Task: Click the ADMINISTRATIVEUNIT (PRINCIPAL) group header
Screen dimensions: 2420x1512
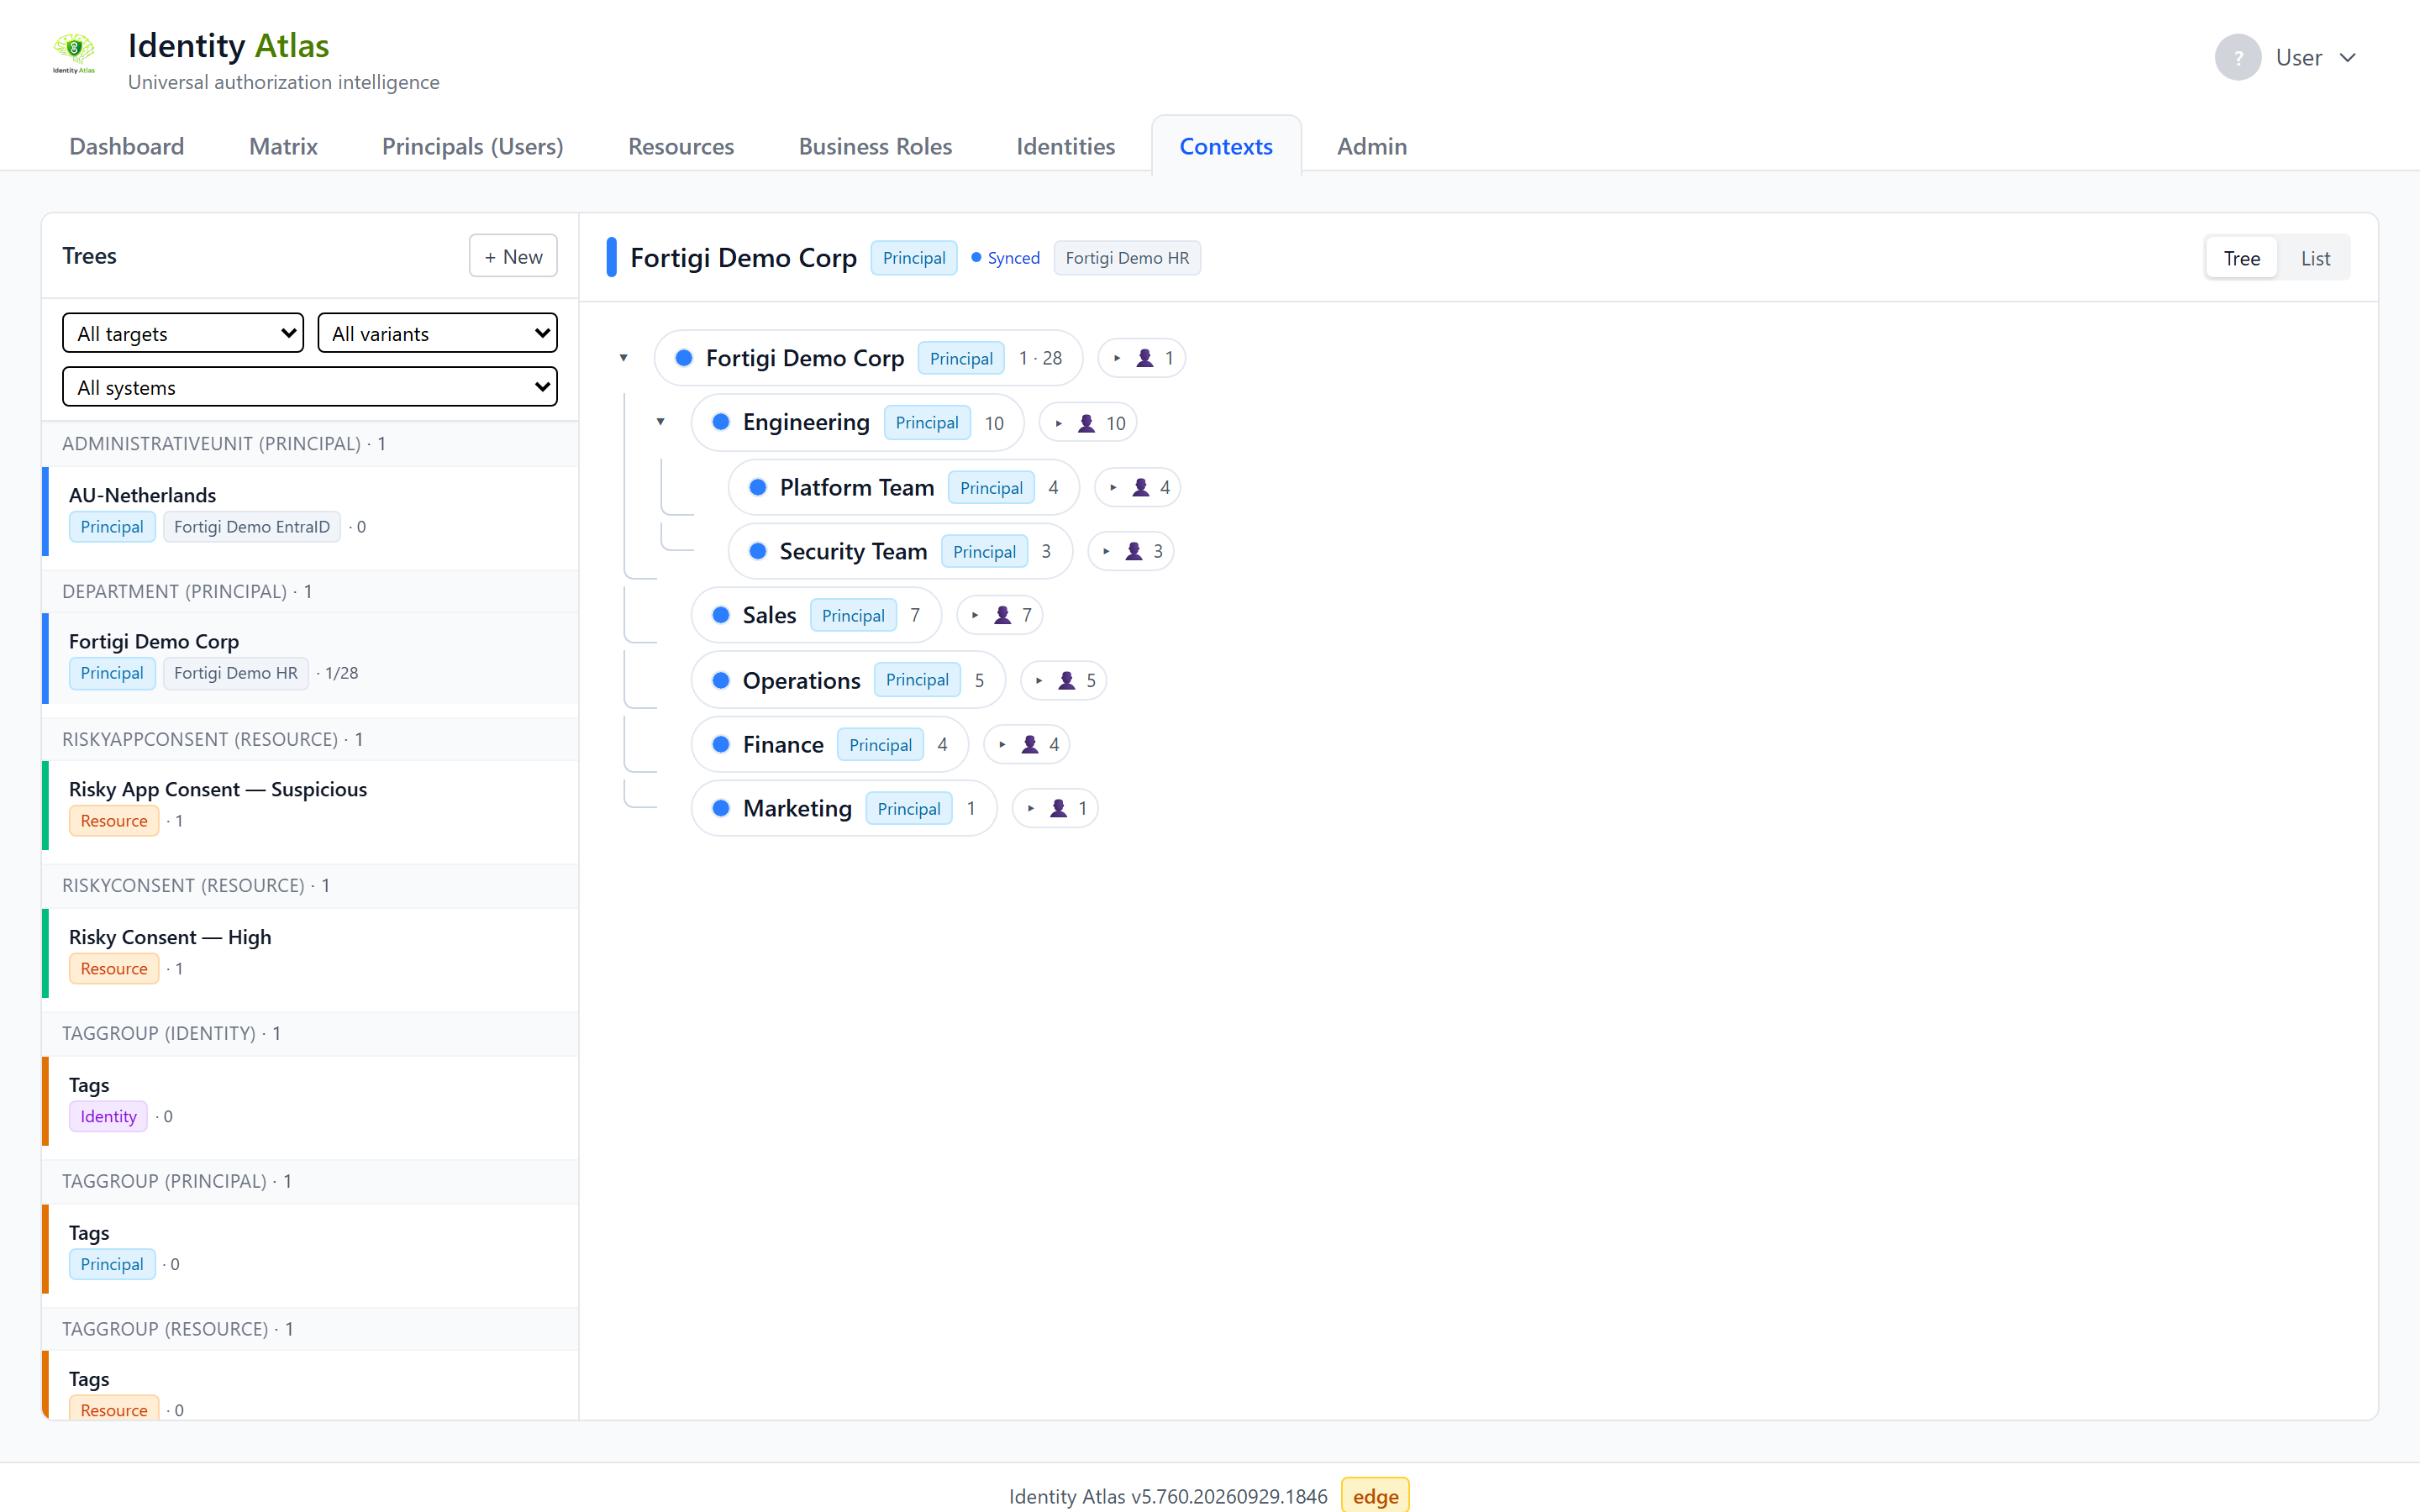Action: [310, 443]
